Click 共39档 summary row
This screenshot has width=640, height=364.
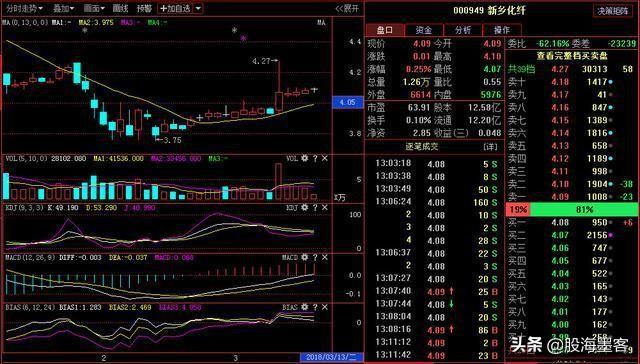pos(572,69)
